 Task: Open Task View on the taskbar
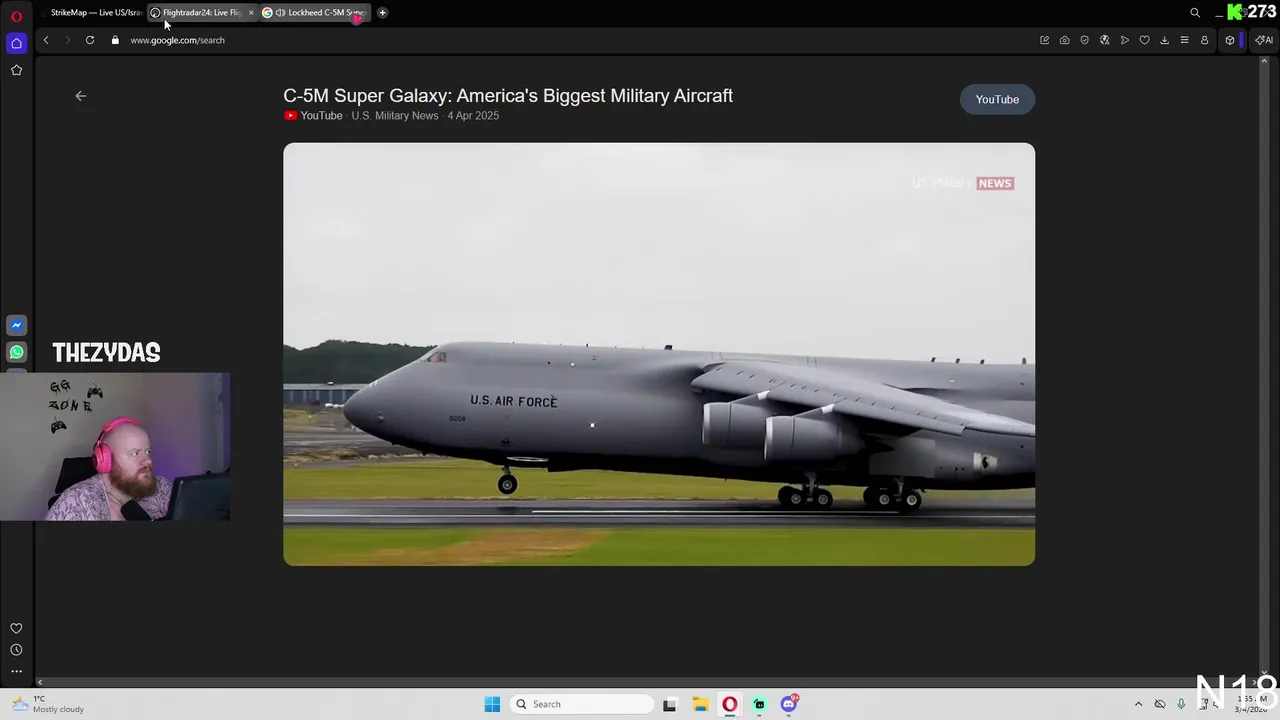pos(670,704)
